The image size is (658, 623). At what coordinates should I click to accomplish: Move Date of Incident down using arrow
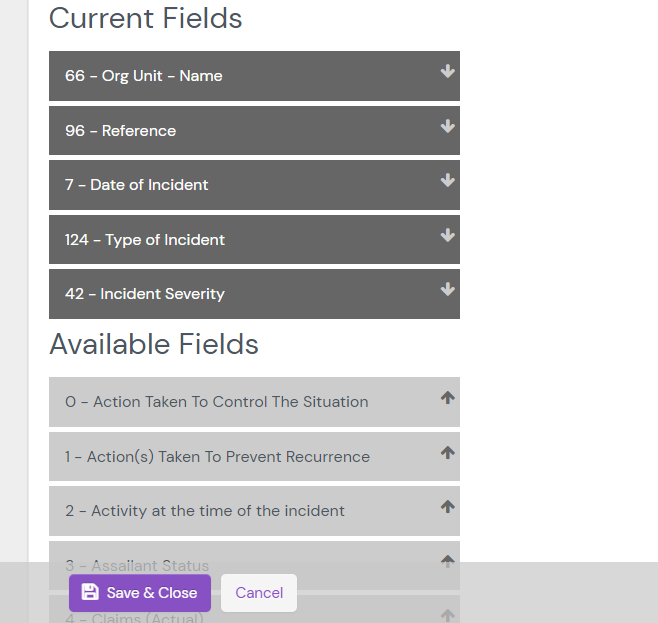(447, 181)
